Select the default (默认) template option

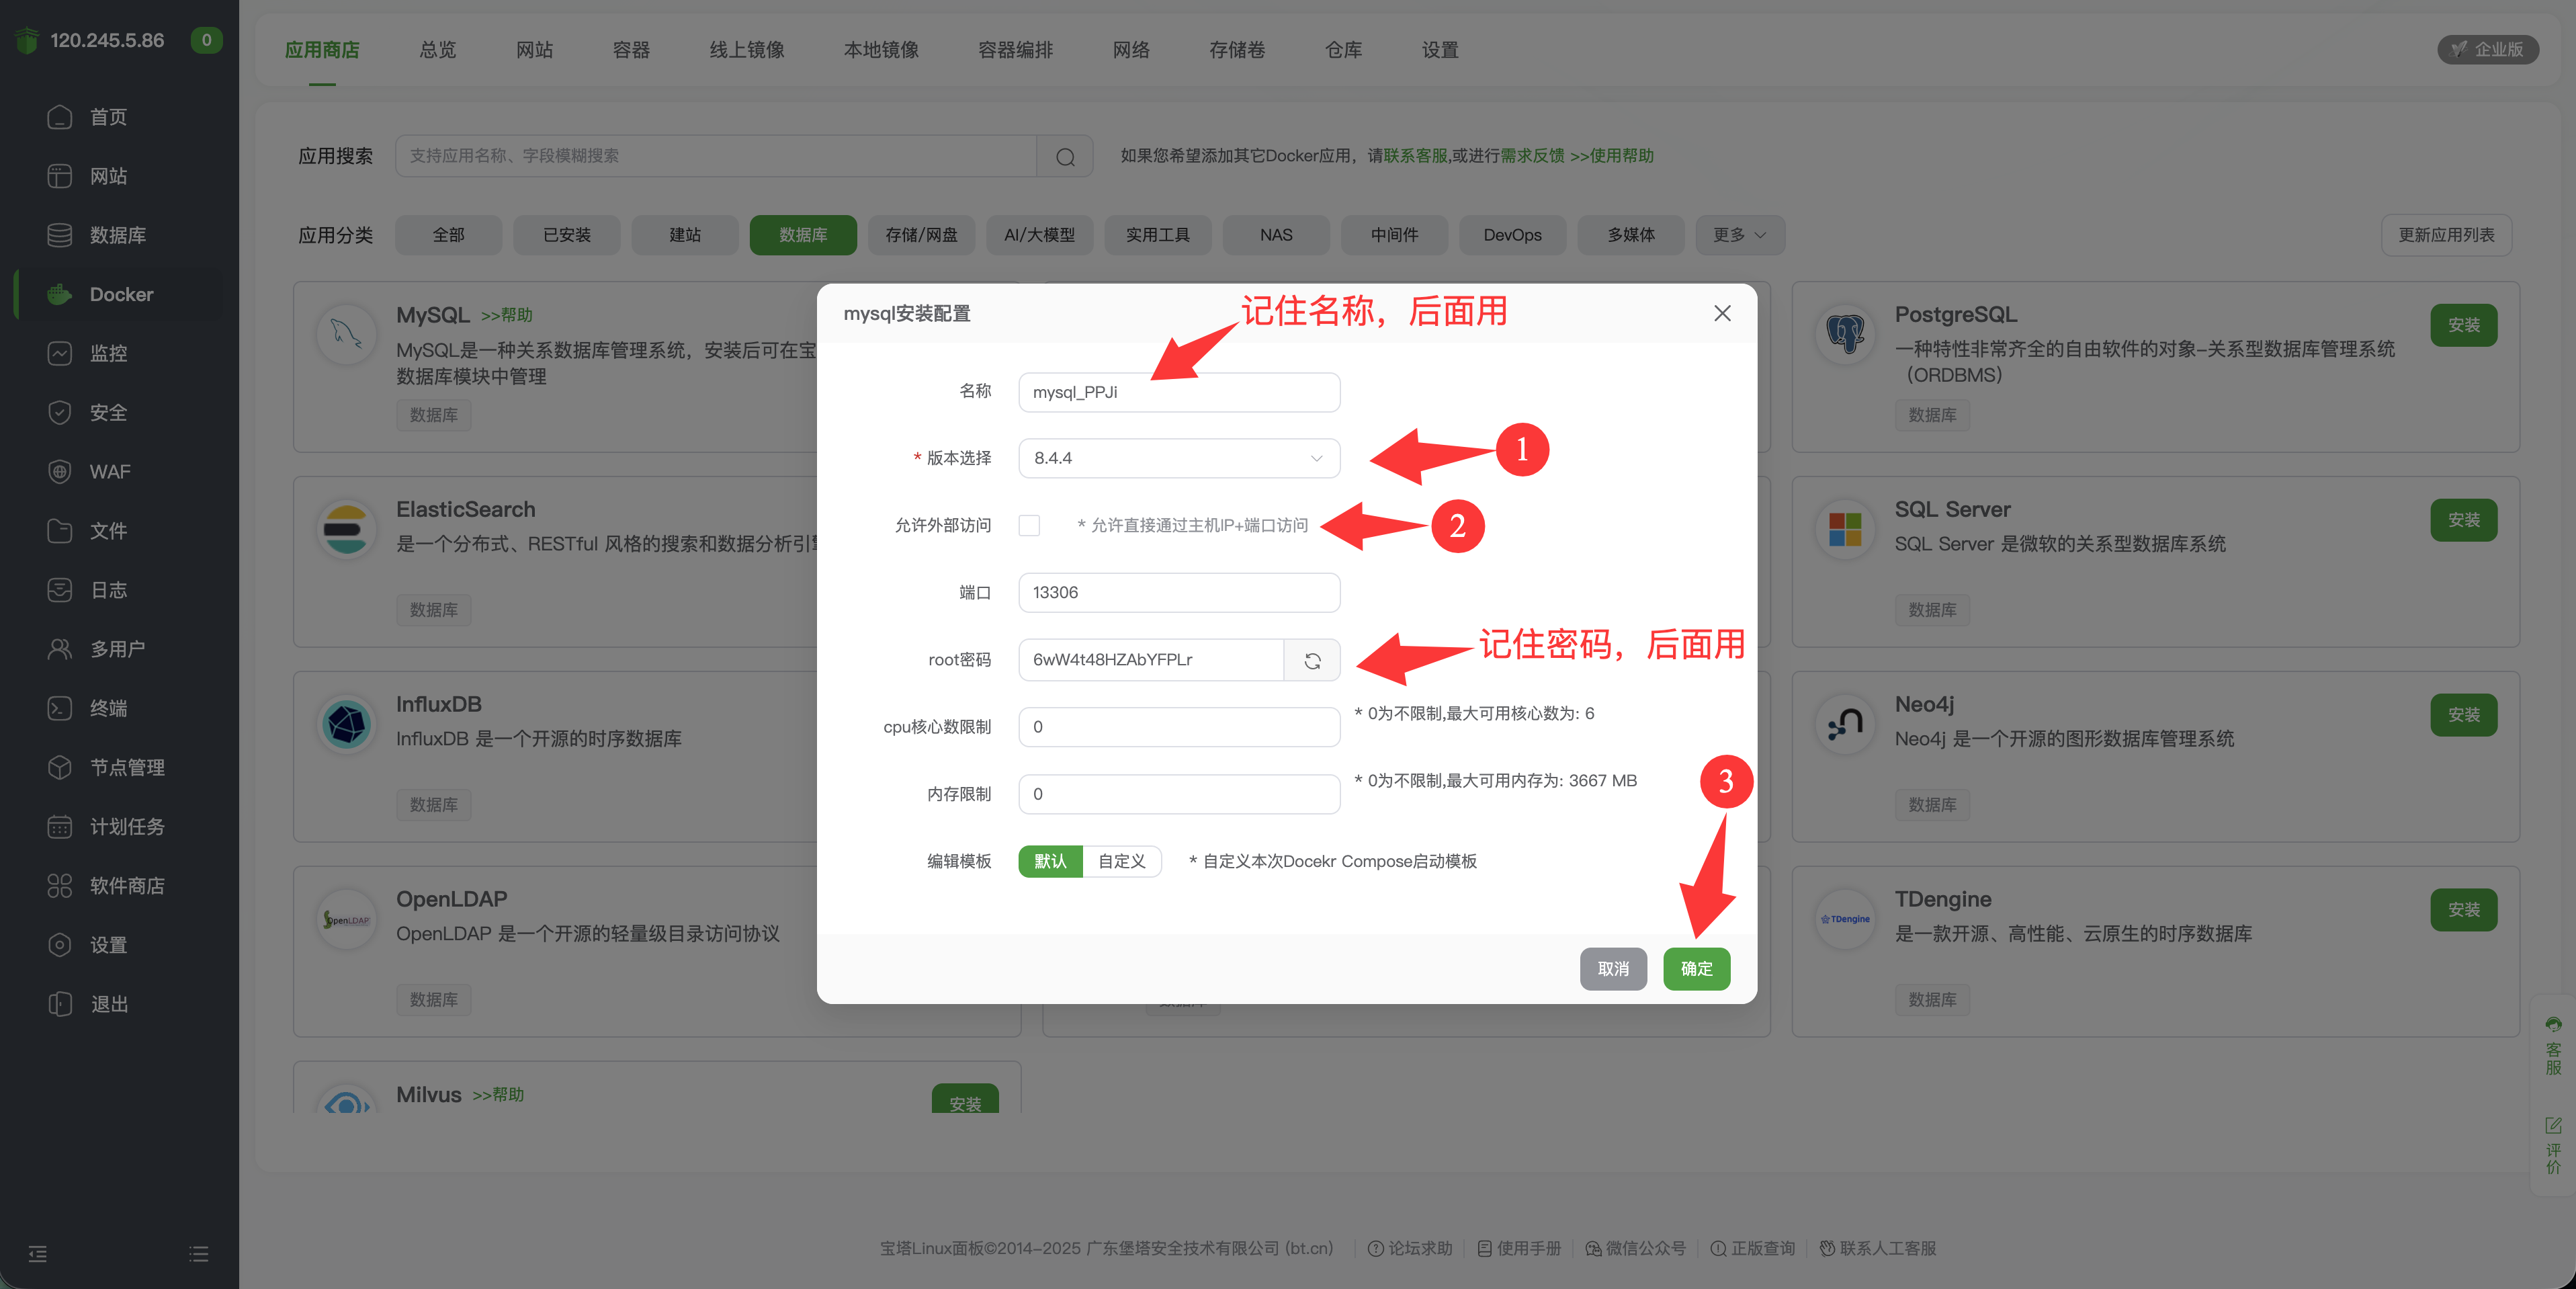[1050, 861]
